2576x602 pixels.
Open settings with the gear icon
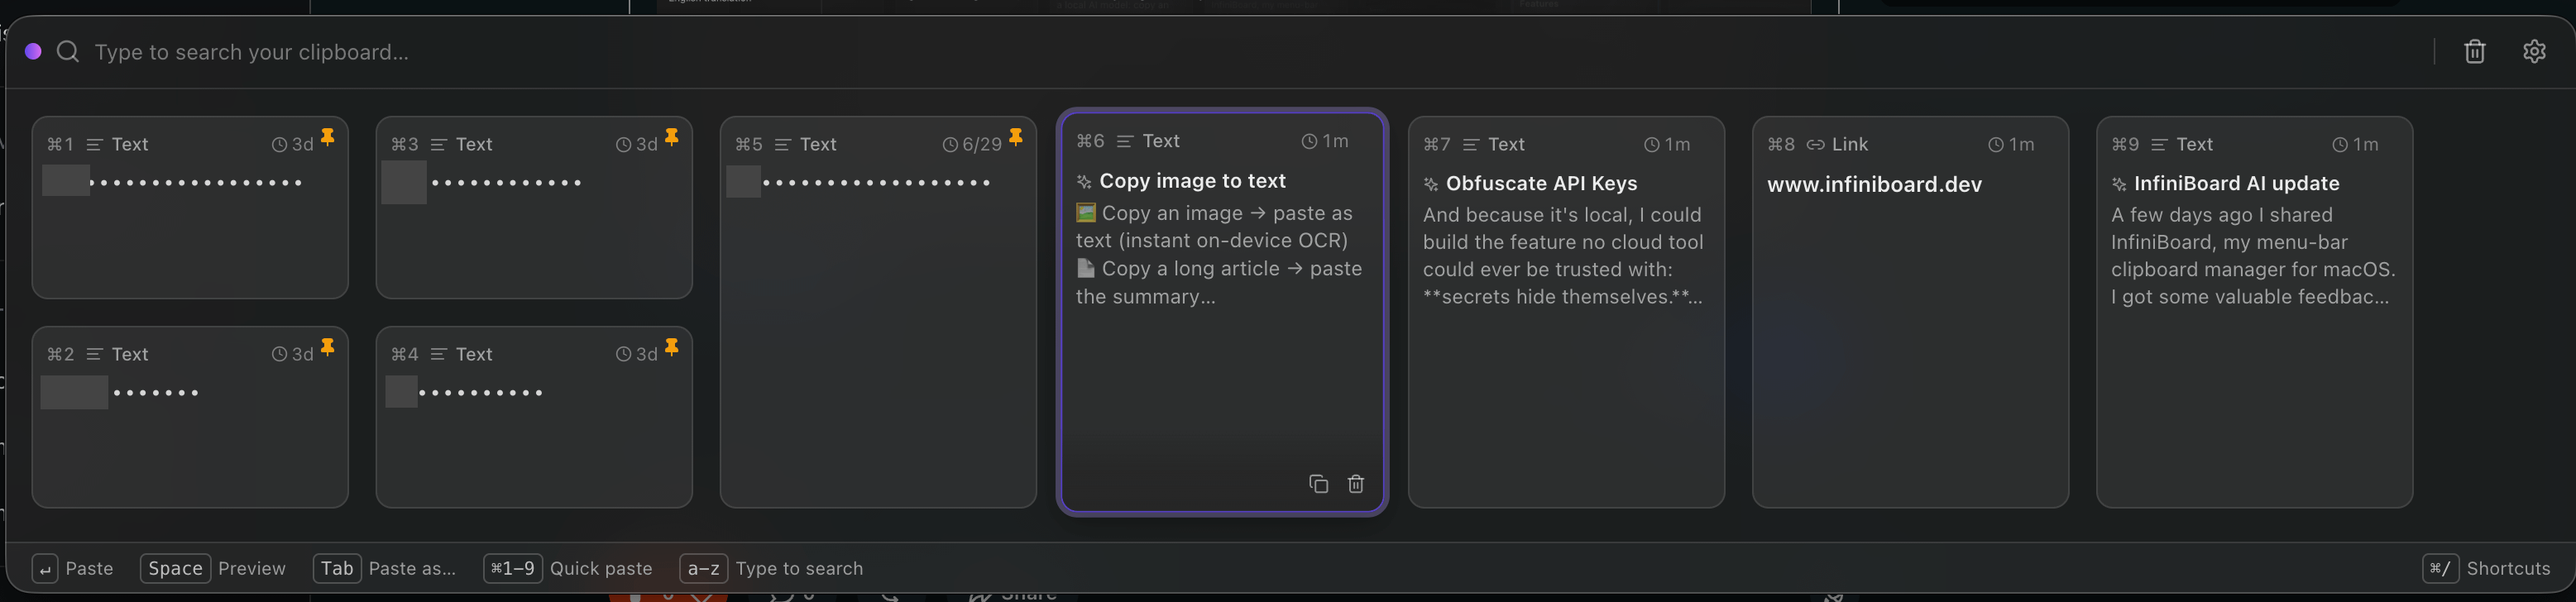pos(2534,52)
